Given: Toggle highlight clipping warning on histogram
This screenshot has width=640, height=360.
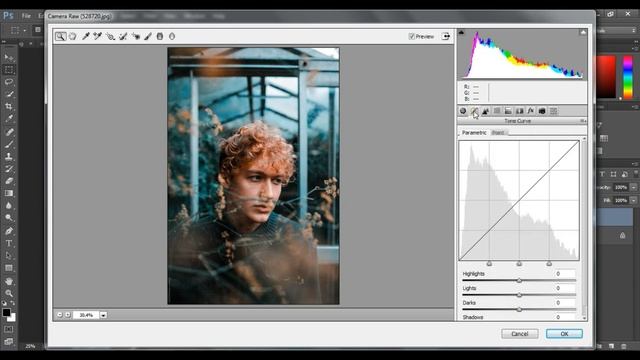Looking at the screenshot, I should click(x=583, y=32).
